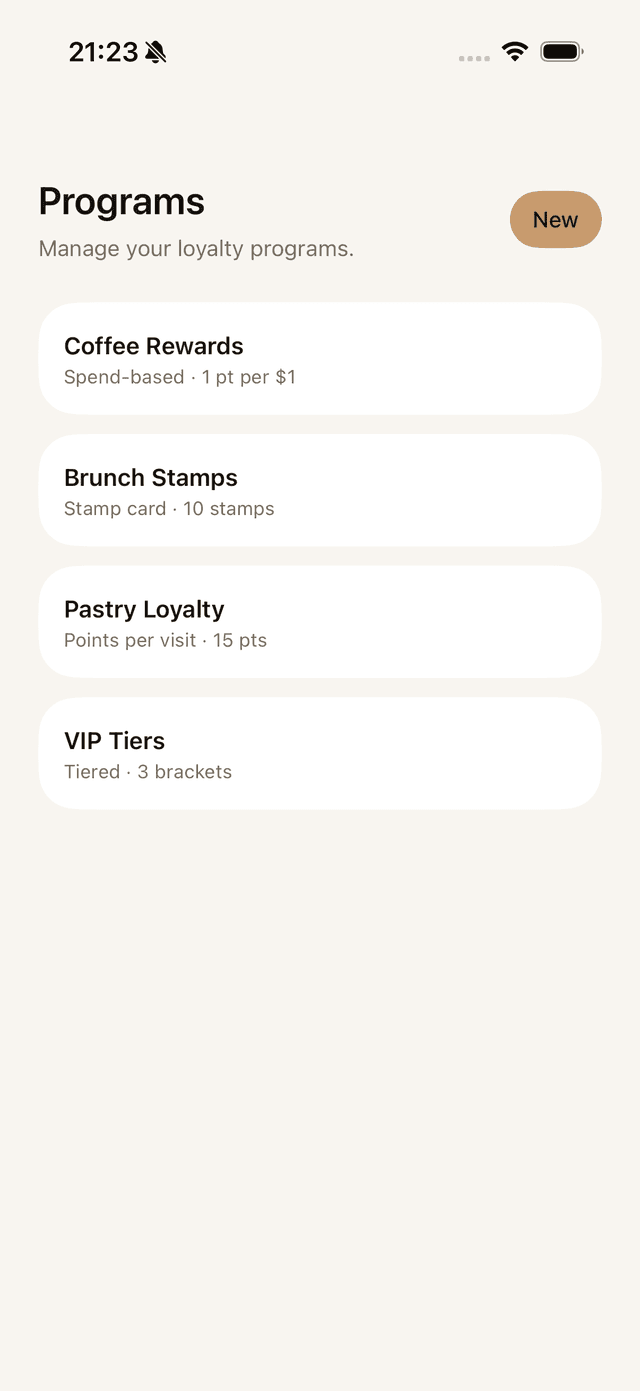Viewport: 640px width, 1391px height.
Task: Select the Pastry Loyalty program
Action: pyautogui.click(x=320, y=621)
